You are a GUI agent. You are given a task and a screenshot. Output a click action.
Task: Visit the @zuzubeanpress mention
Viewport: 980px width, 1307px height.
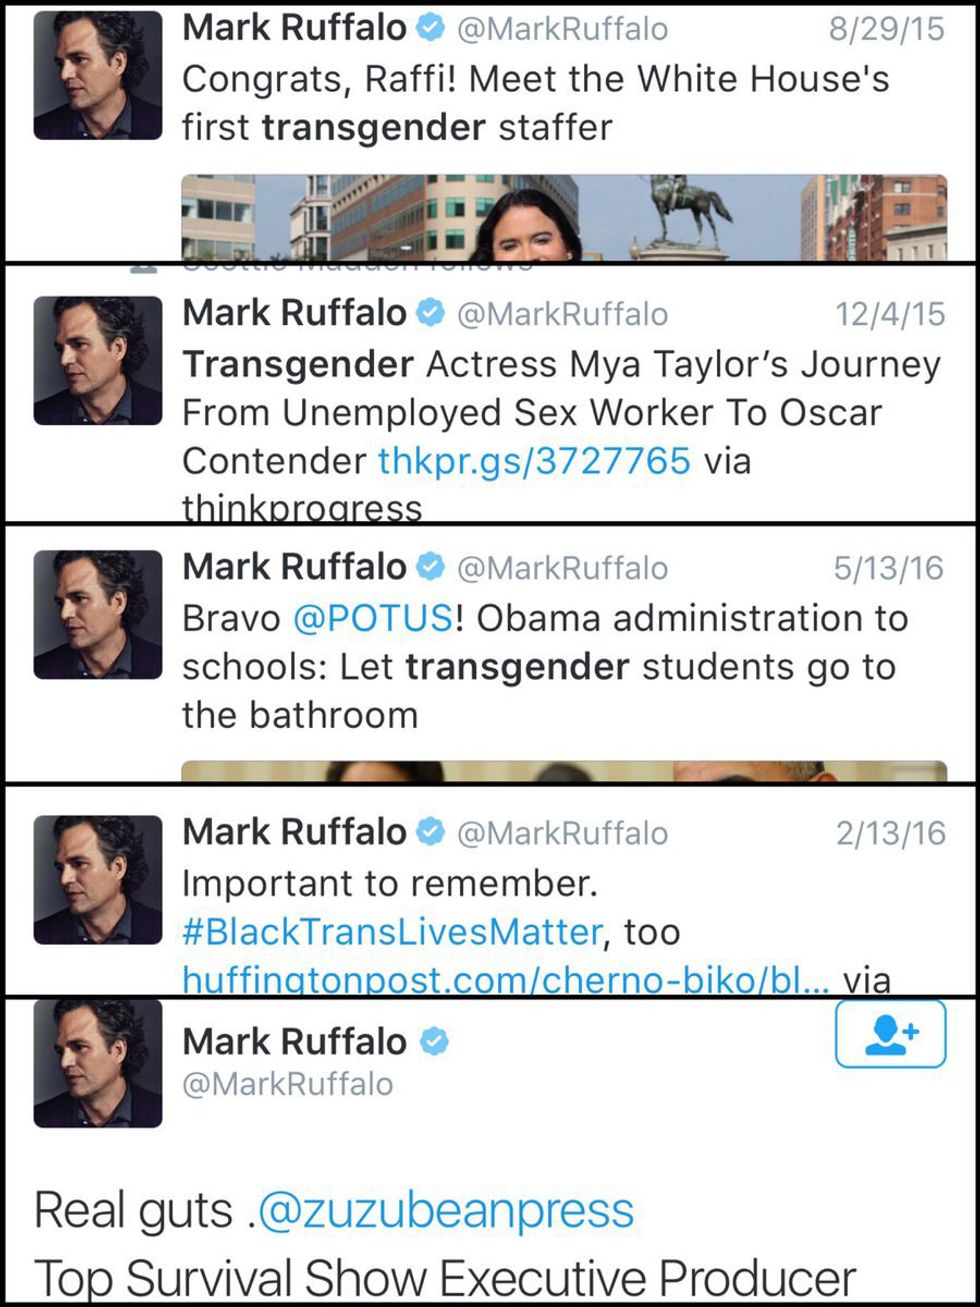[446, 1210]
